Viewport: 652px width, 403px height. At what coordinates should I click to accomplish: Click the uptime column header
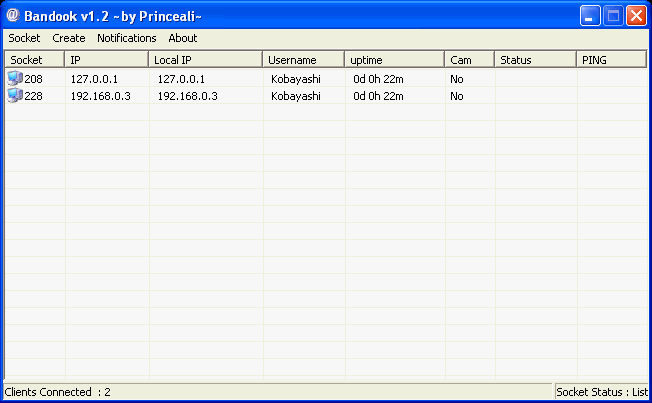click(x=394, y=60)
